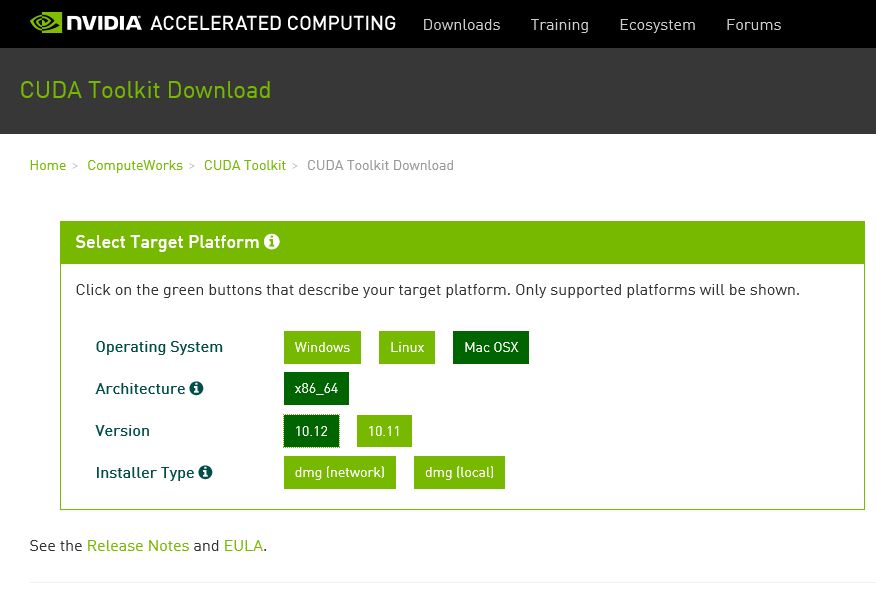This screenshot has width=876, height=589.
Task: Click the Installer Type label
Action: [x=145, y=473]
